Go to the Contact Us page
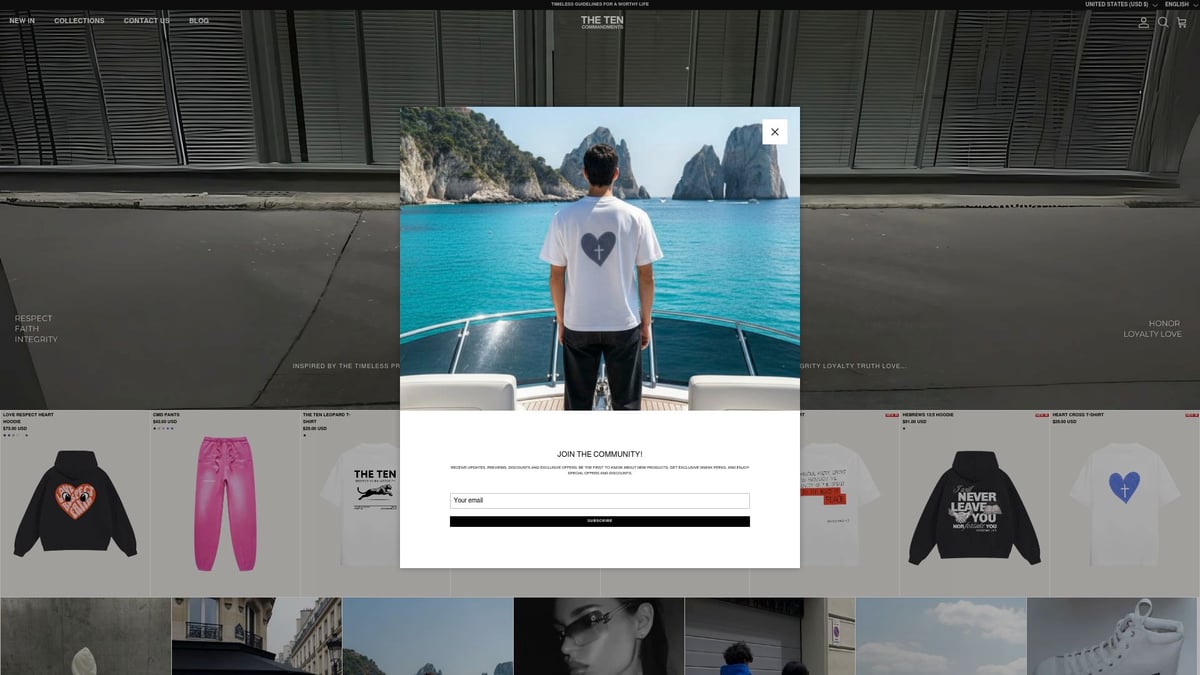The height and width of the screenshot is (675, 1200). coord(146,21)
